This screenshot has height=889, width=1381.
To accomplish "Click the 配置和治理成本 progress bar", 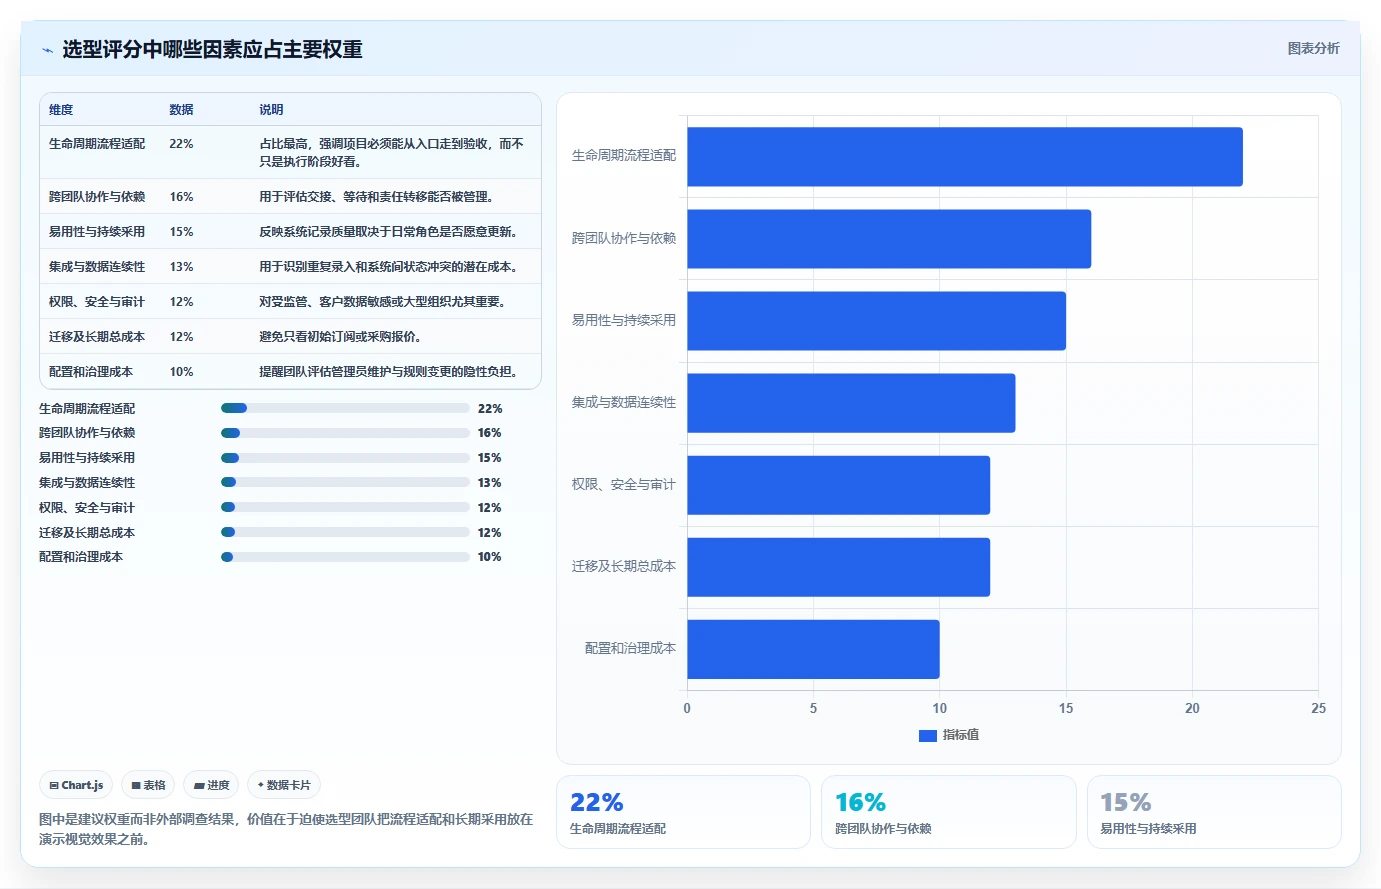I will click(345, 557).
